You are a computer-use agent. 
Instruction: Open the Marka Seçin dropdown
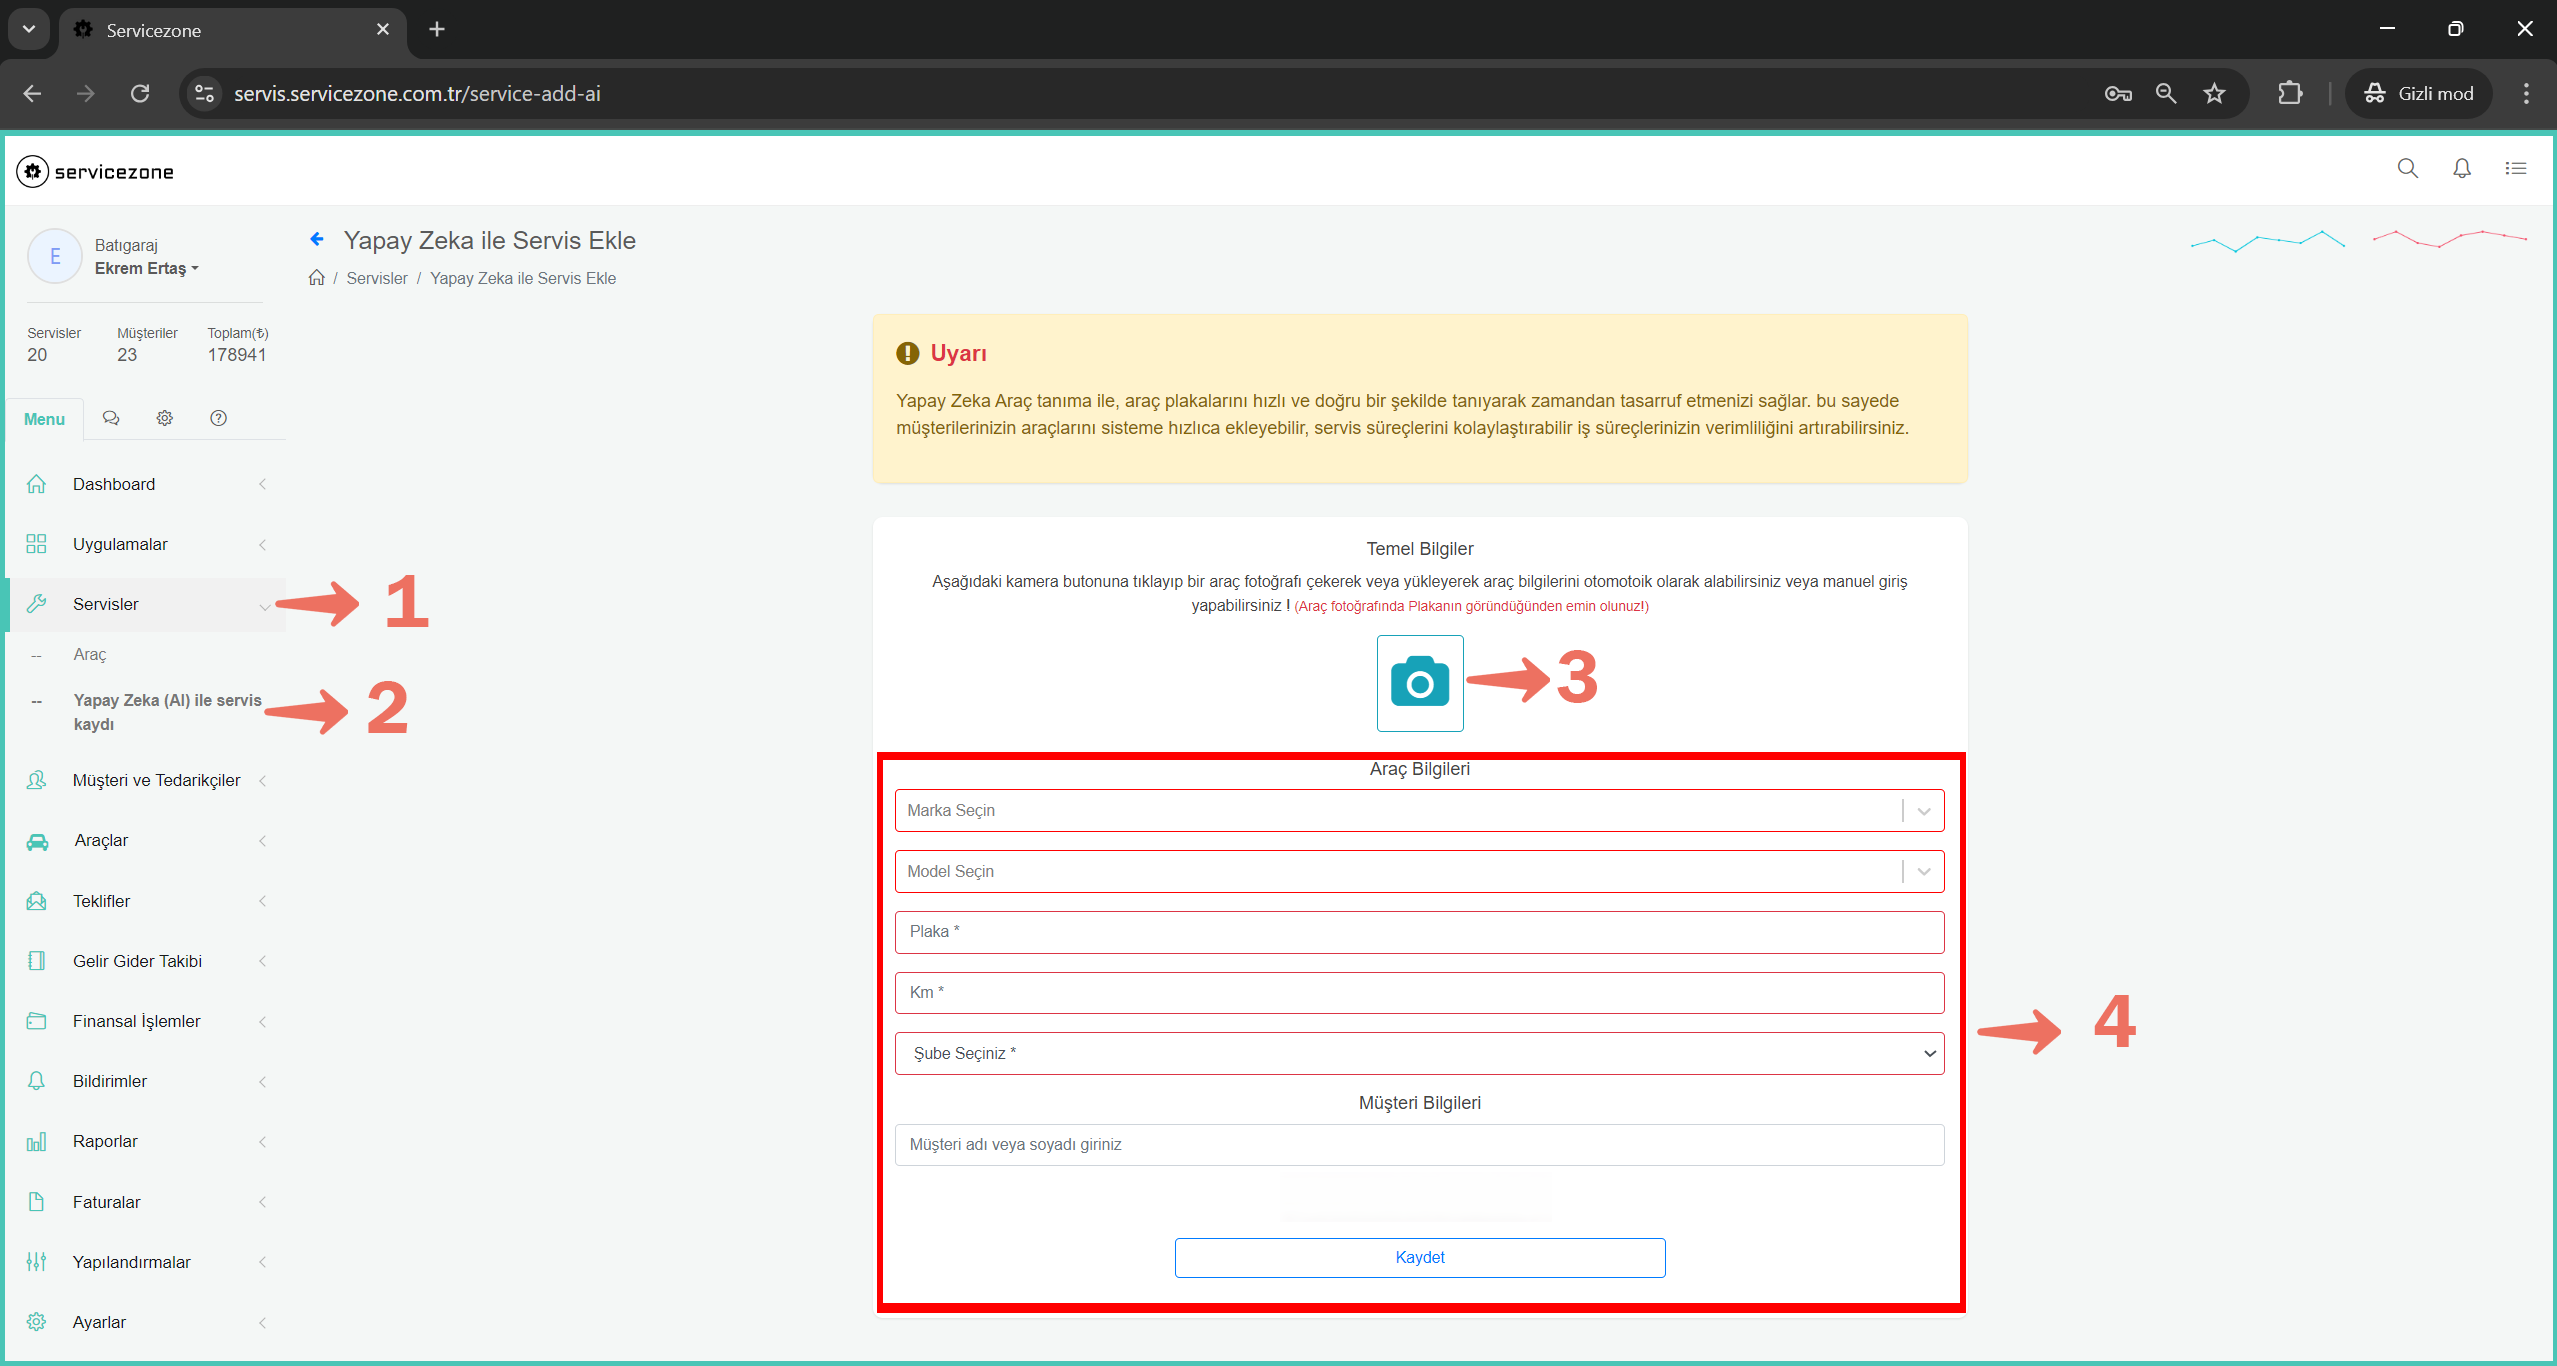pyautogui.click(x=1418, y=810)
